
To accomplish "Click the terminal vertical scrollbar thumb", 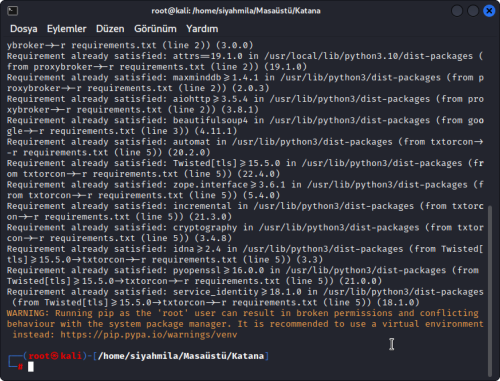I will click(490, 290).
